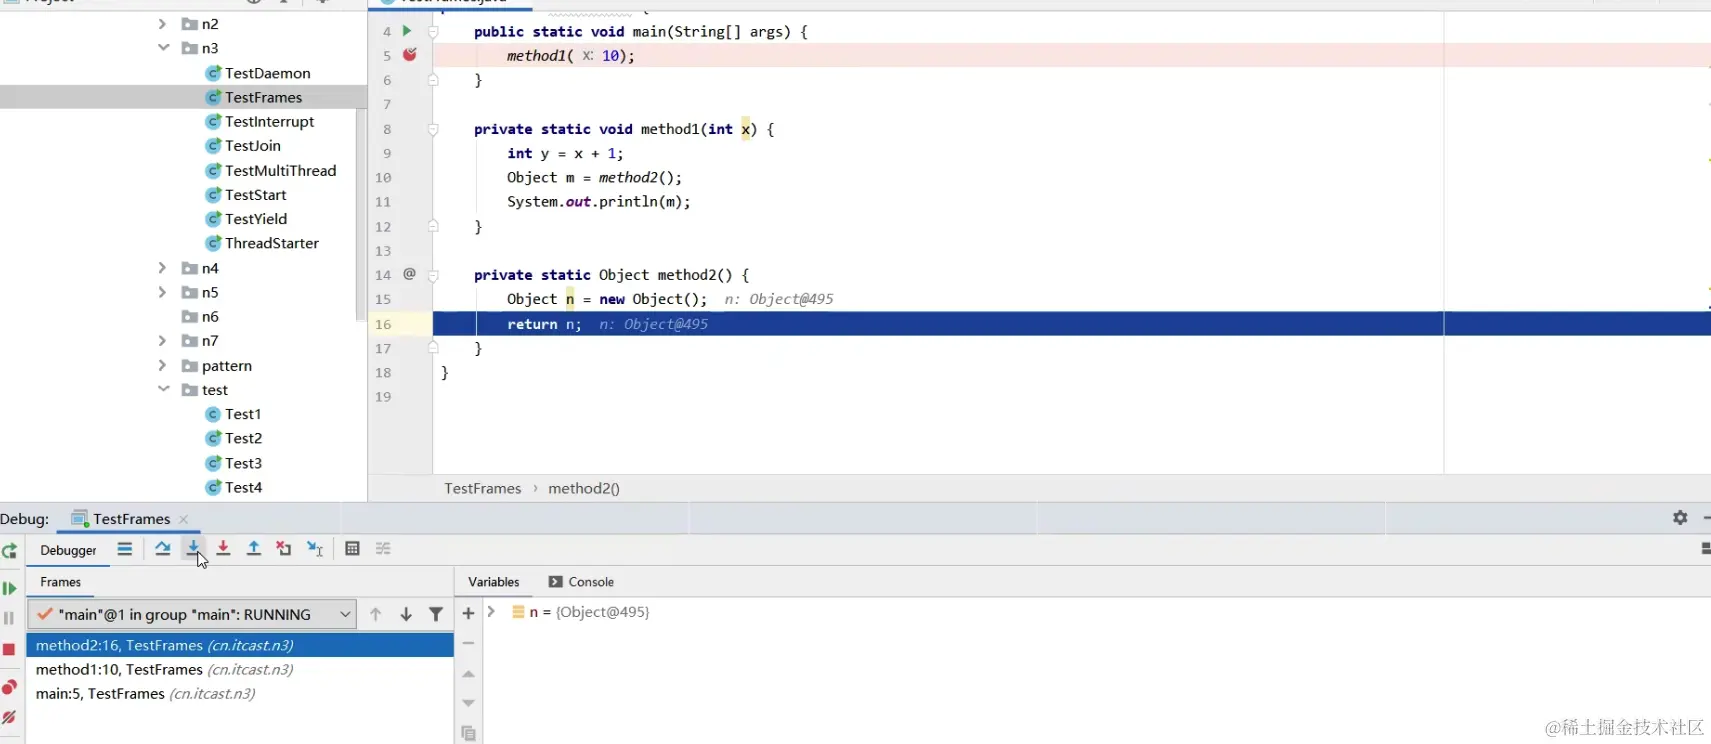The image size is (1711, 744).
Task: Click the remove watch minus icon
Action: pyautogui.click(x=468, y=643)
